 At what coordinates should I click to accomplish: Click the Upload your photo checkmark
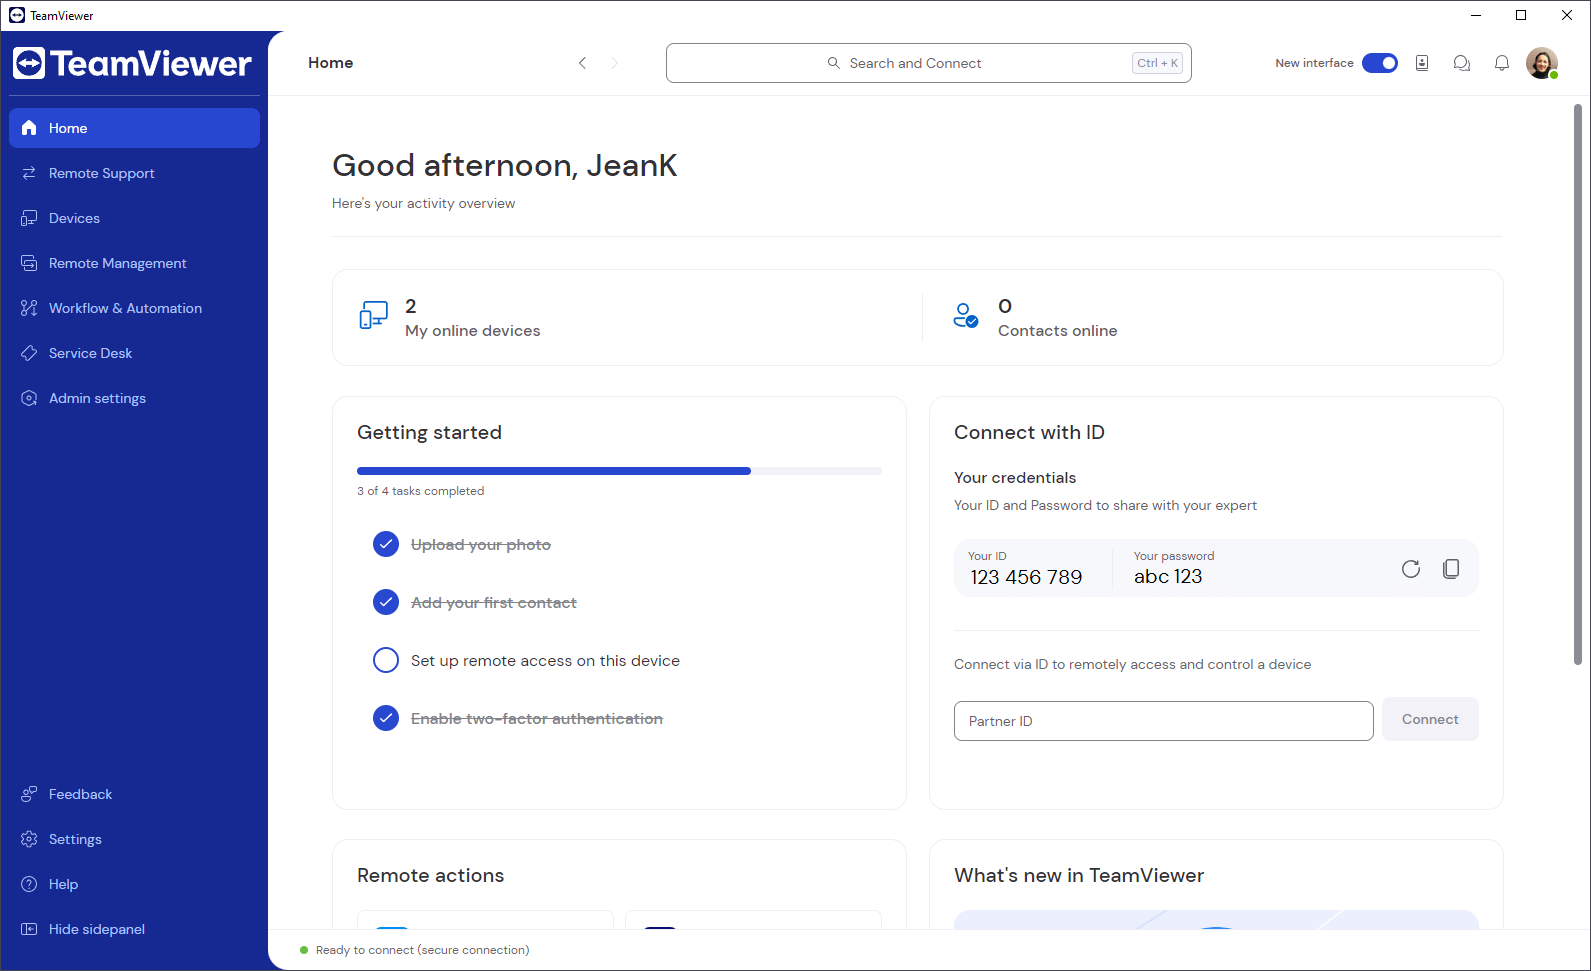[386, 544]
